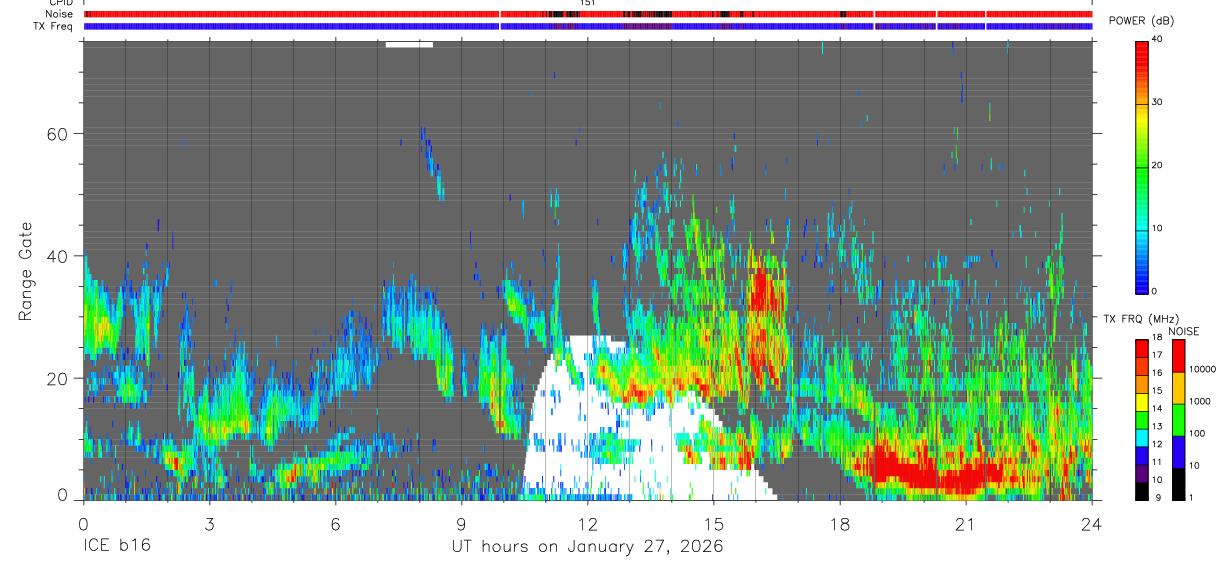Pick the green 13–14 MHz frequency swatch

(x=1142, y=419)
